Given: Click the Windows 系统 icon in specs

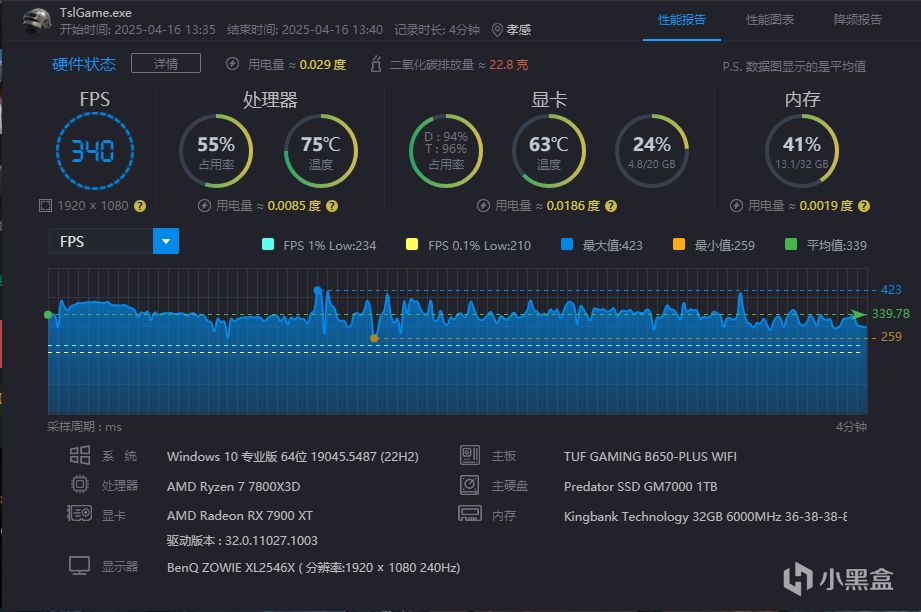Looking at the screenshot, I should (80, 455).
